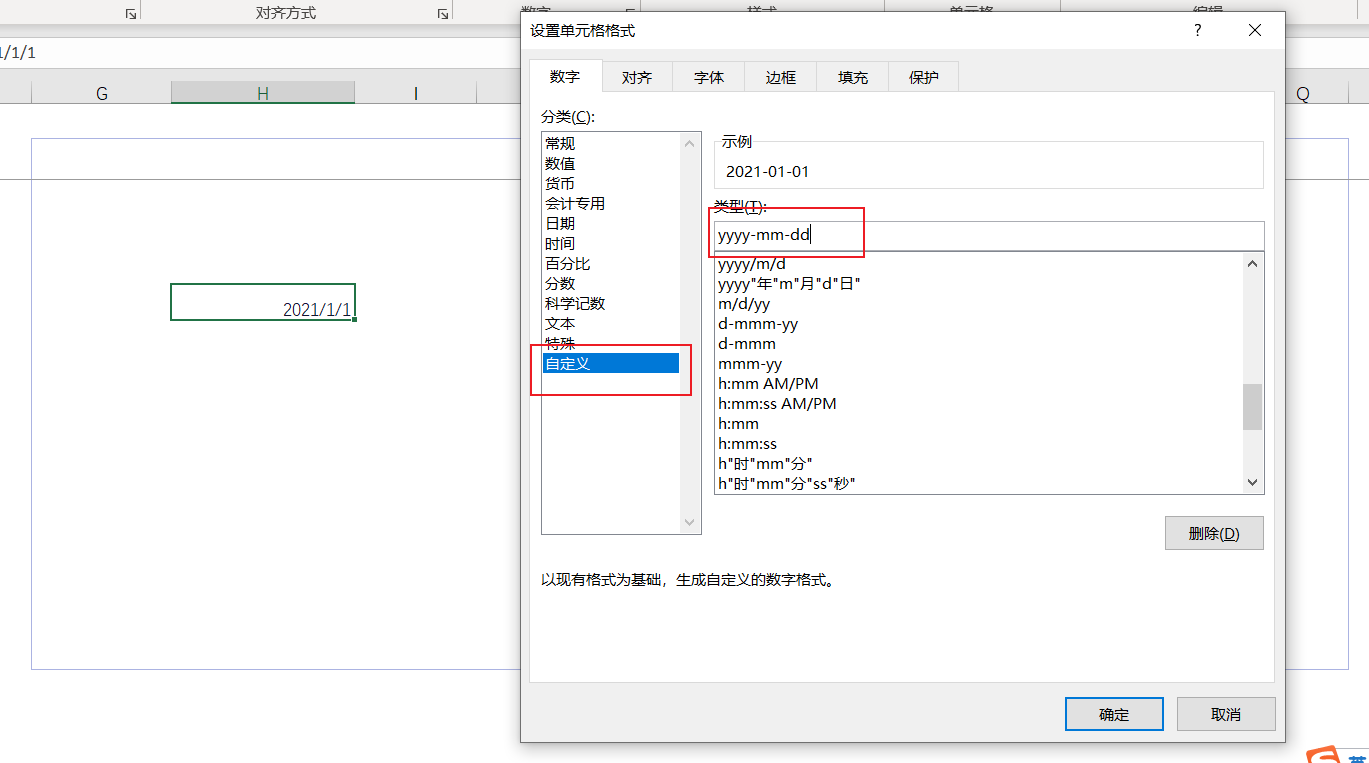Click the type list scrollbar thumb
Image resolution: width=1369 pixels, height=763 pixels.
(x=1252, y=407)
